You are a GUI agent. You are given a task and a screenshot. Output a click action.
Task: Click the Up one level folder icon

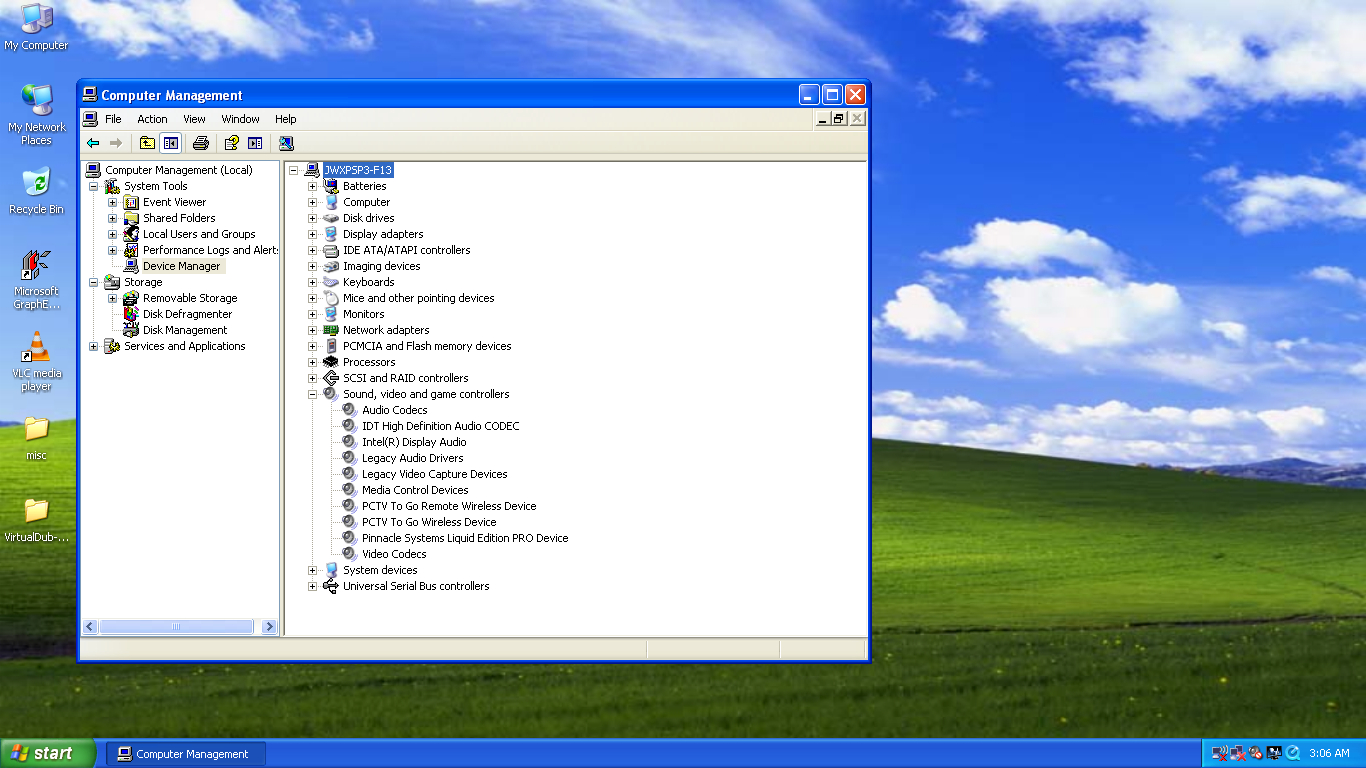click(x=147, y=143)
